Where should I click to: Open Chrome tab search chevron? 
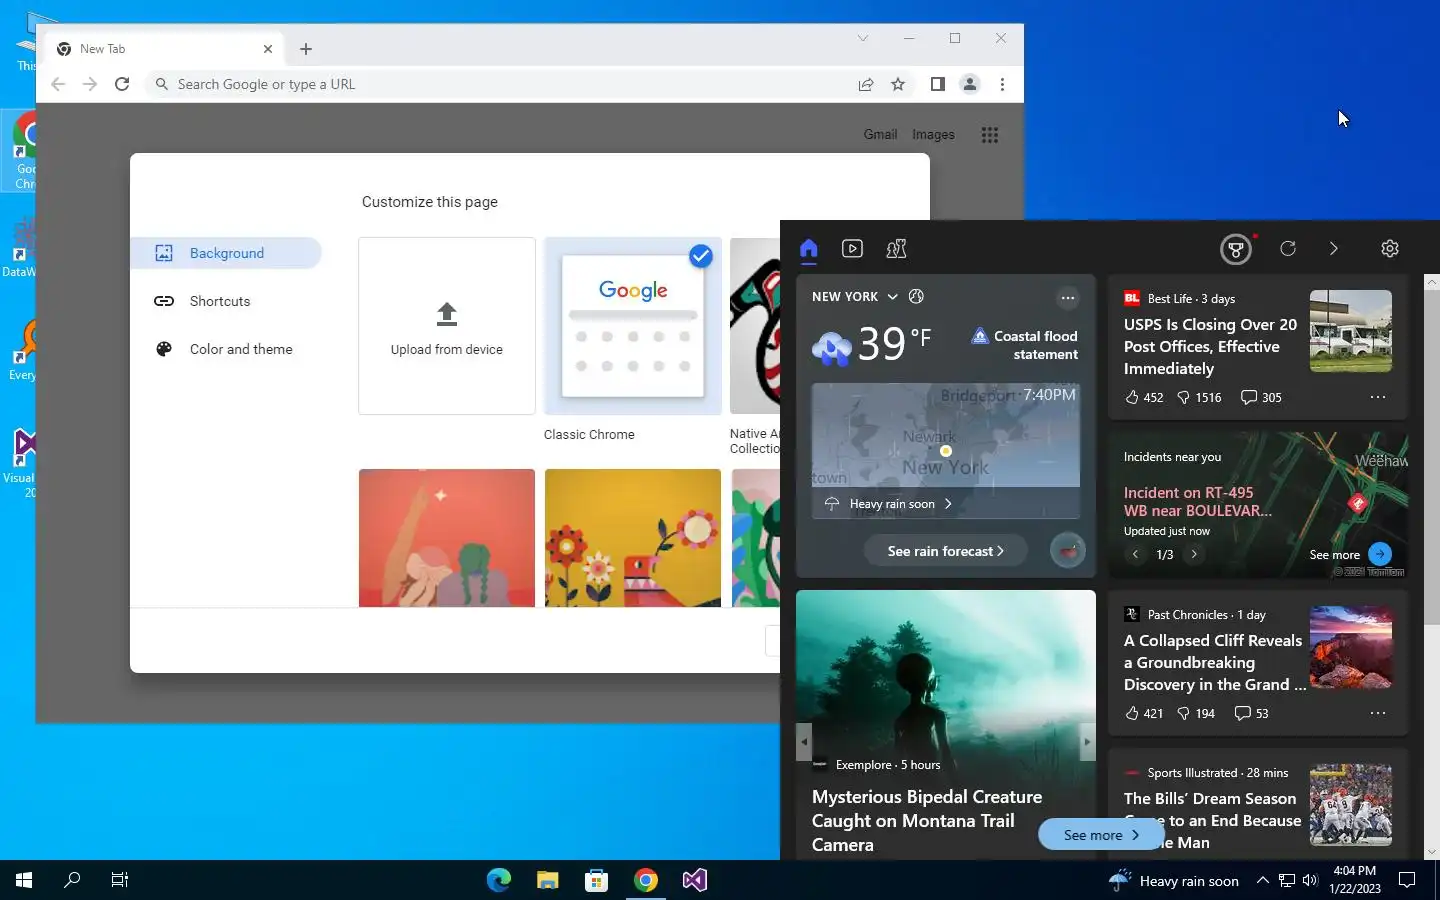click(862, 38)
